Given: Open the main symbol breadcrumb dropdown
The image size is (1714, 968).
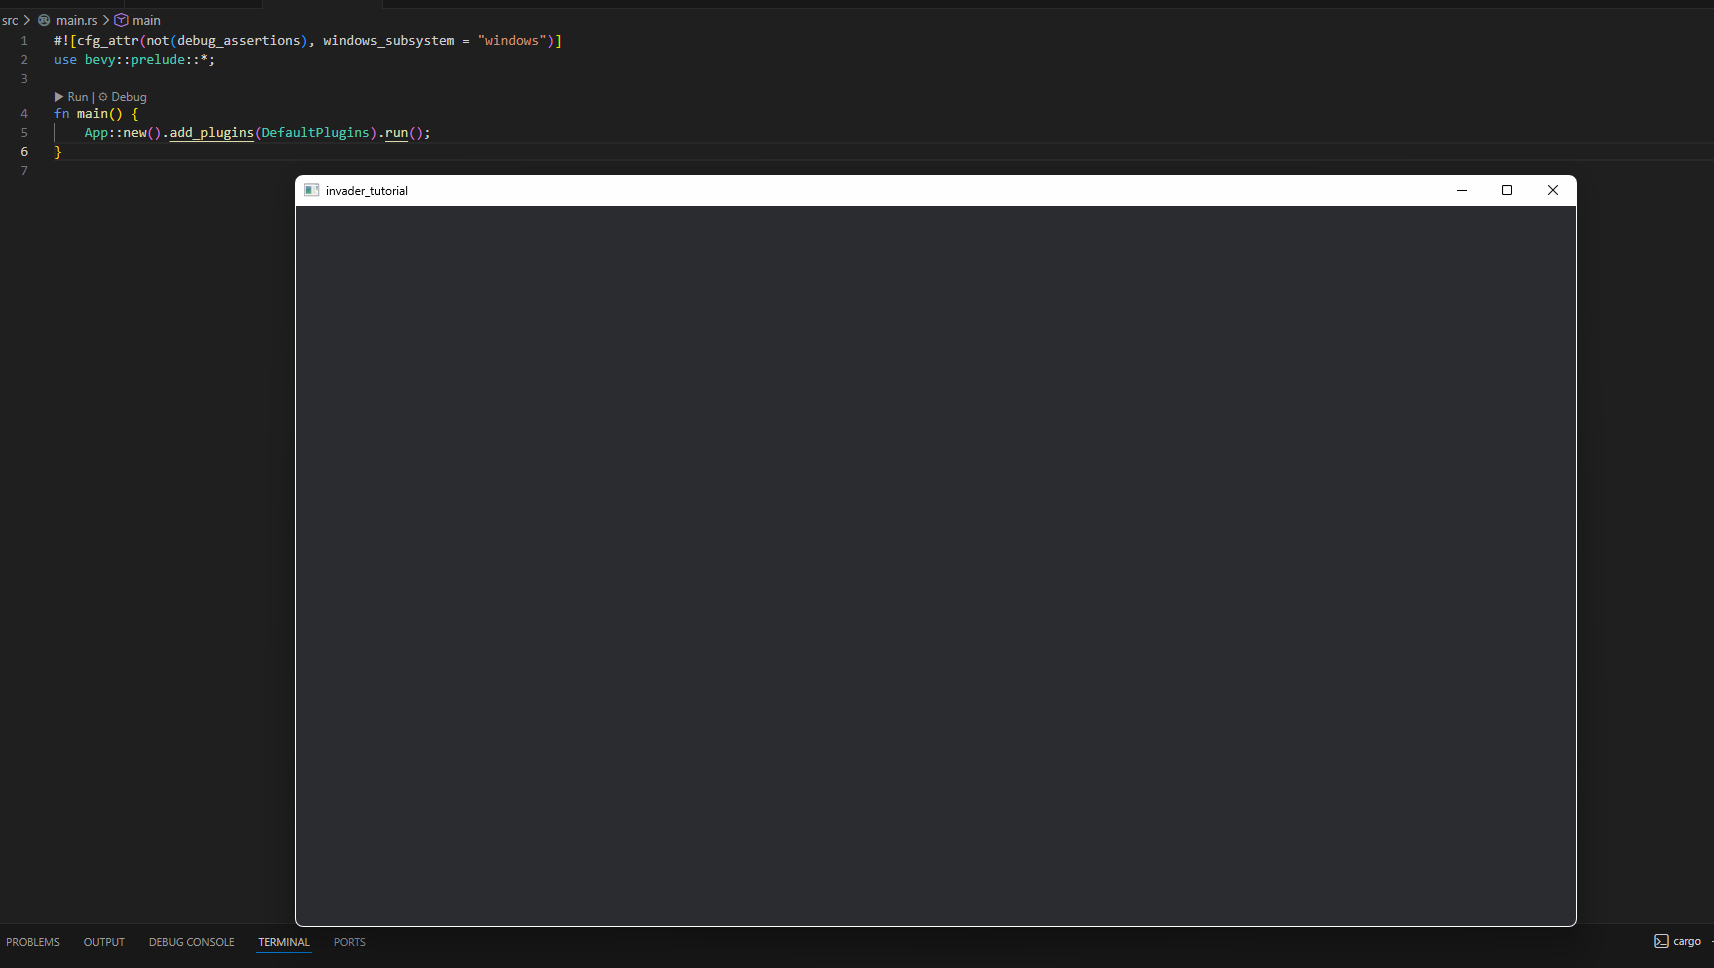Looking at the screenshot, I should [x=146, y=20].
